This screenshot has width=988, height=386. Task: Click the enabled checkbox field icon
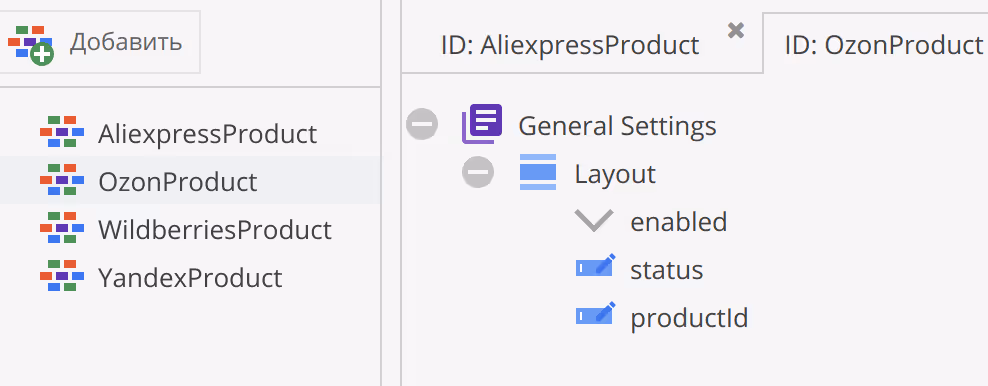(x=594, y=220)
